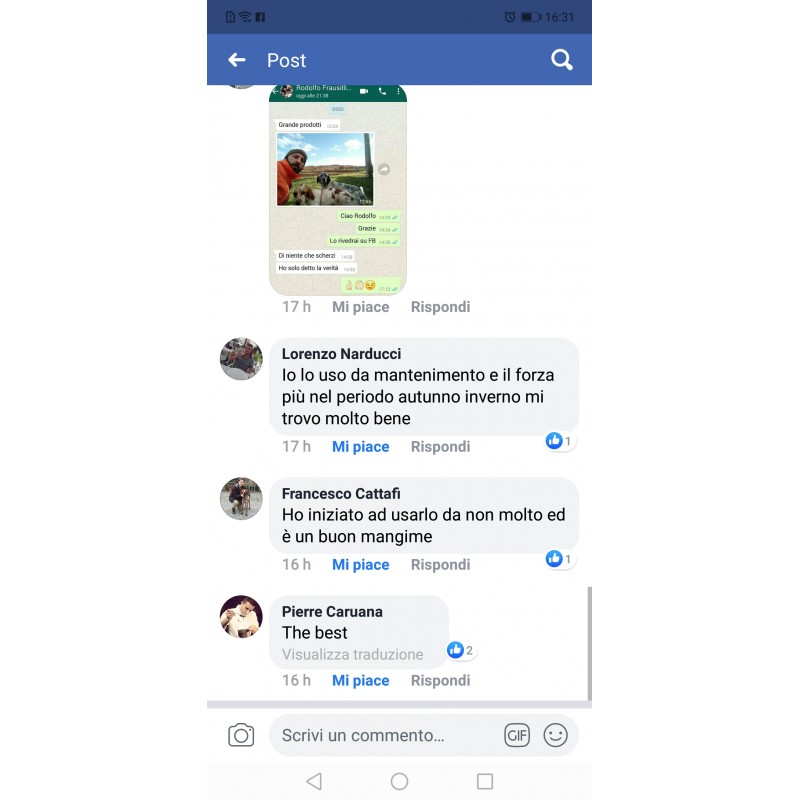Viewport: 800px width, 800px height.
Task: Tap the back arrow in Post header
Action: [x=237, y=60]
